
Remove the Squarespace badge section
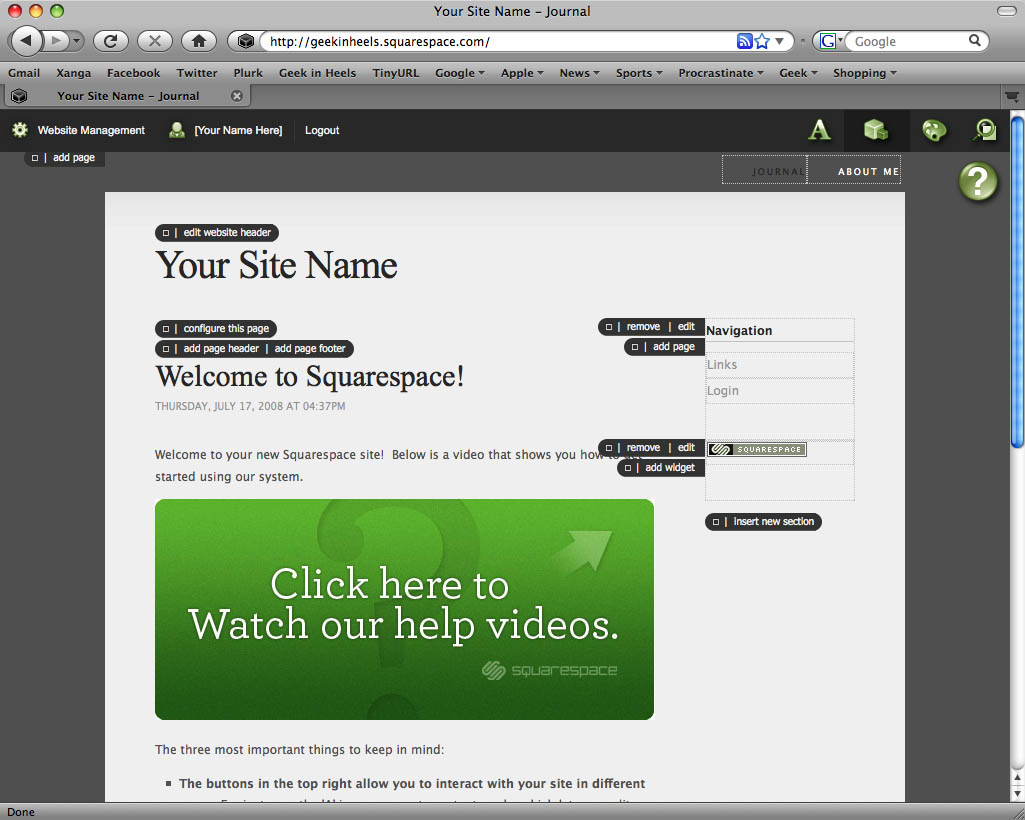(x=643, y=447)
